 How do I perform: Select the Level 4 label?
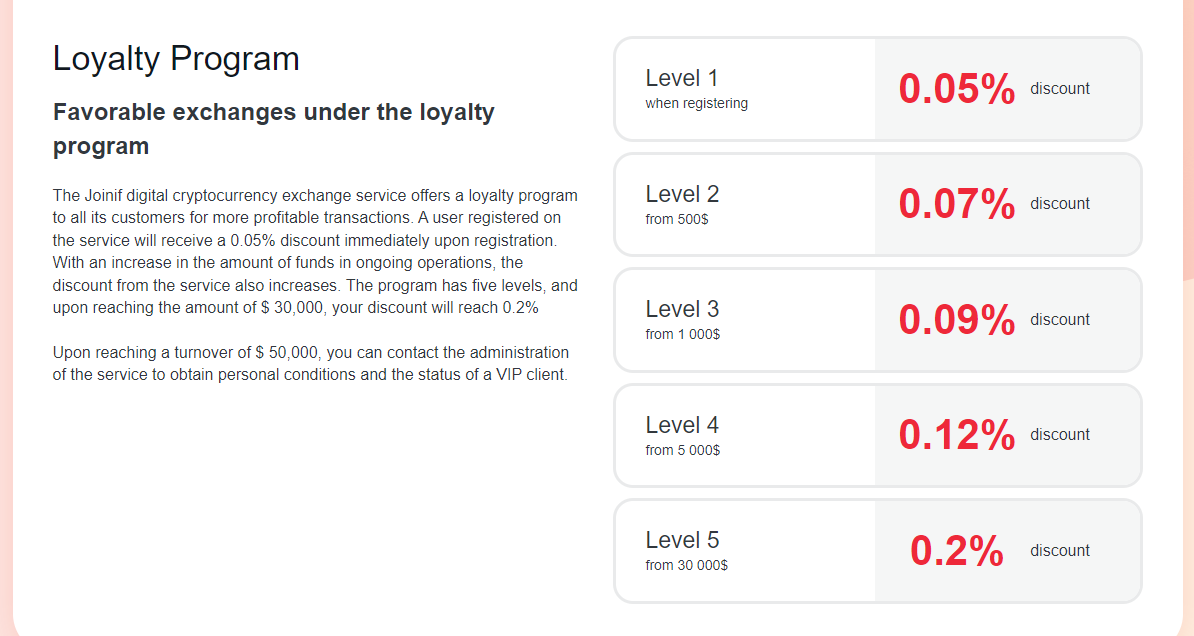click(x=682, y=425)
